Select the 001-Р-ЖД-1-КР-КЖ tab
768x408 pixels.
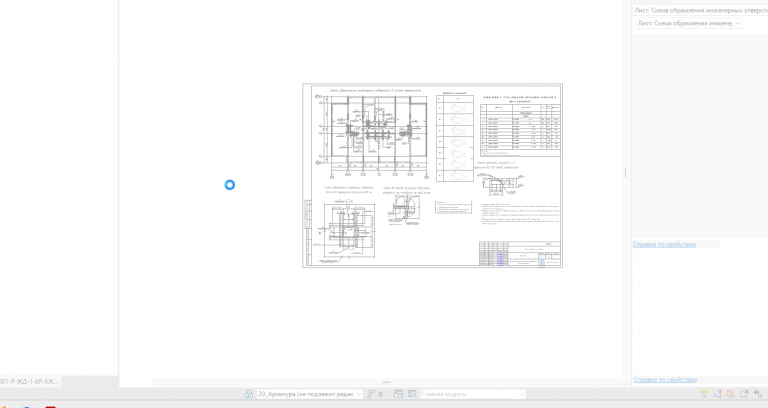pos(29,381)
